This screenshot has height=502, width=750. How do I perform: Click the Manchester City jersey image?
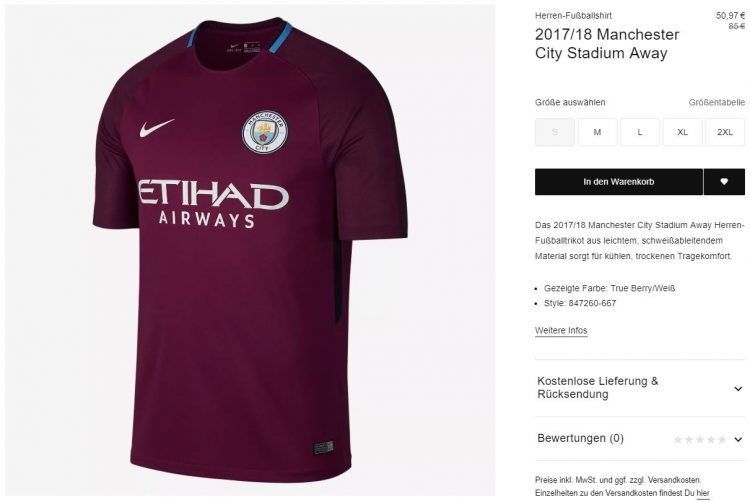[x=250, y=250]
